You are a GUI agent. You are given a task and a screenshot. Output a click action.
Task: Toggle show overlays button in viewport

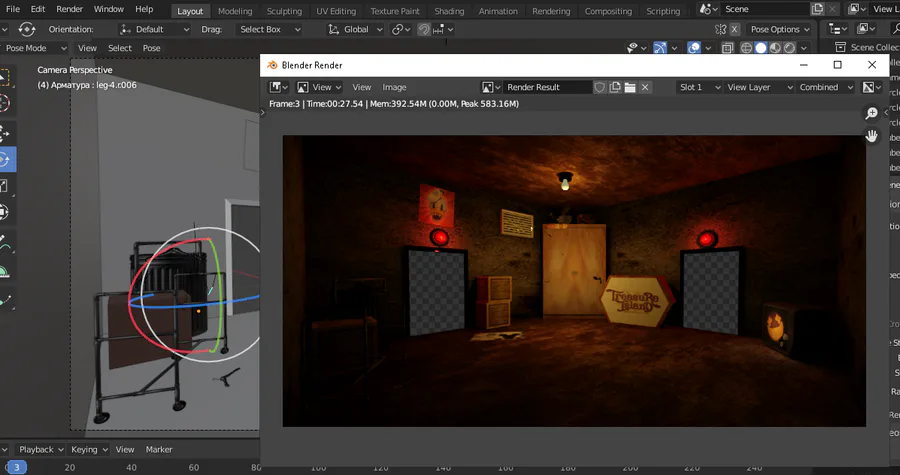click(x=693, y=48)
